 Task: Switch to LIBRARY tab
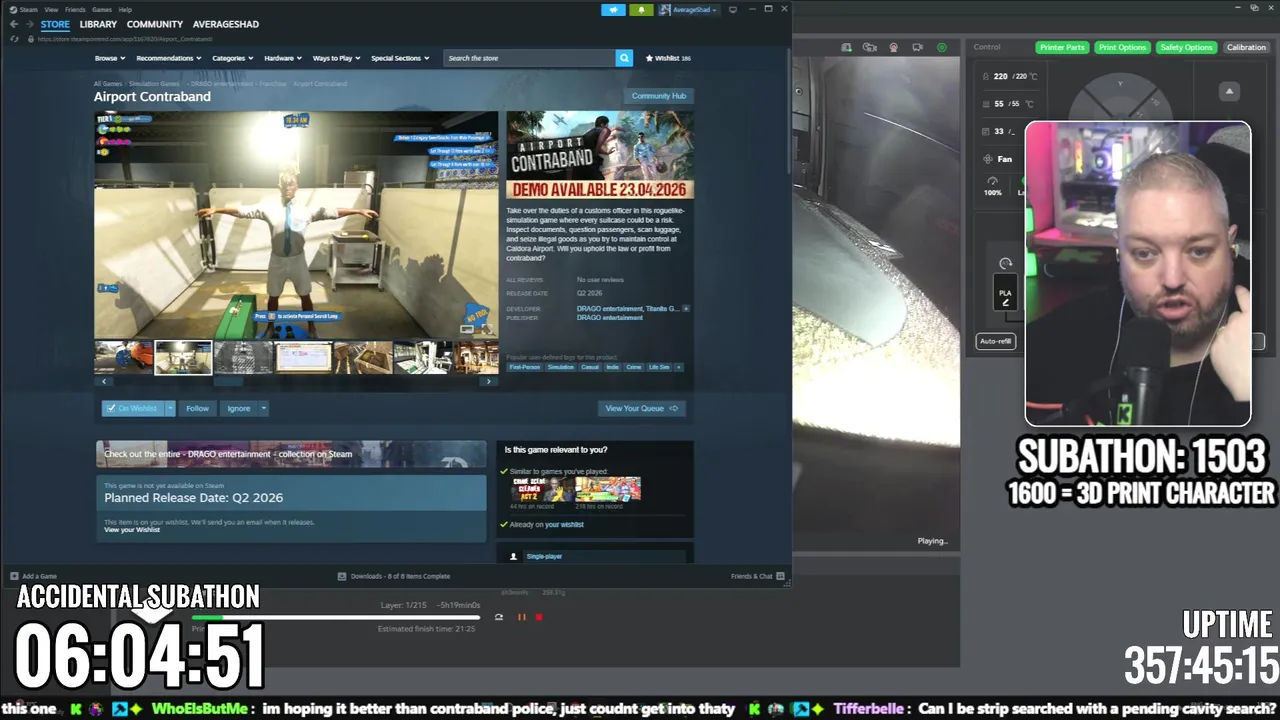[x=98, y=24]
